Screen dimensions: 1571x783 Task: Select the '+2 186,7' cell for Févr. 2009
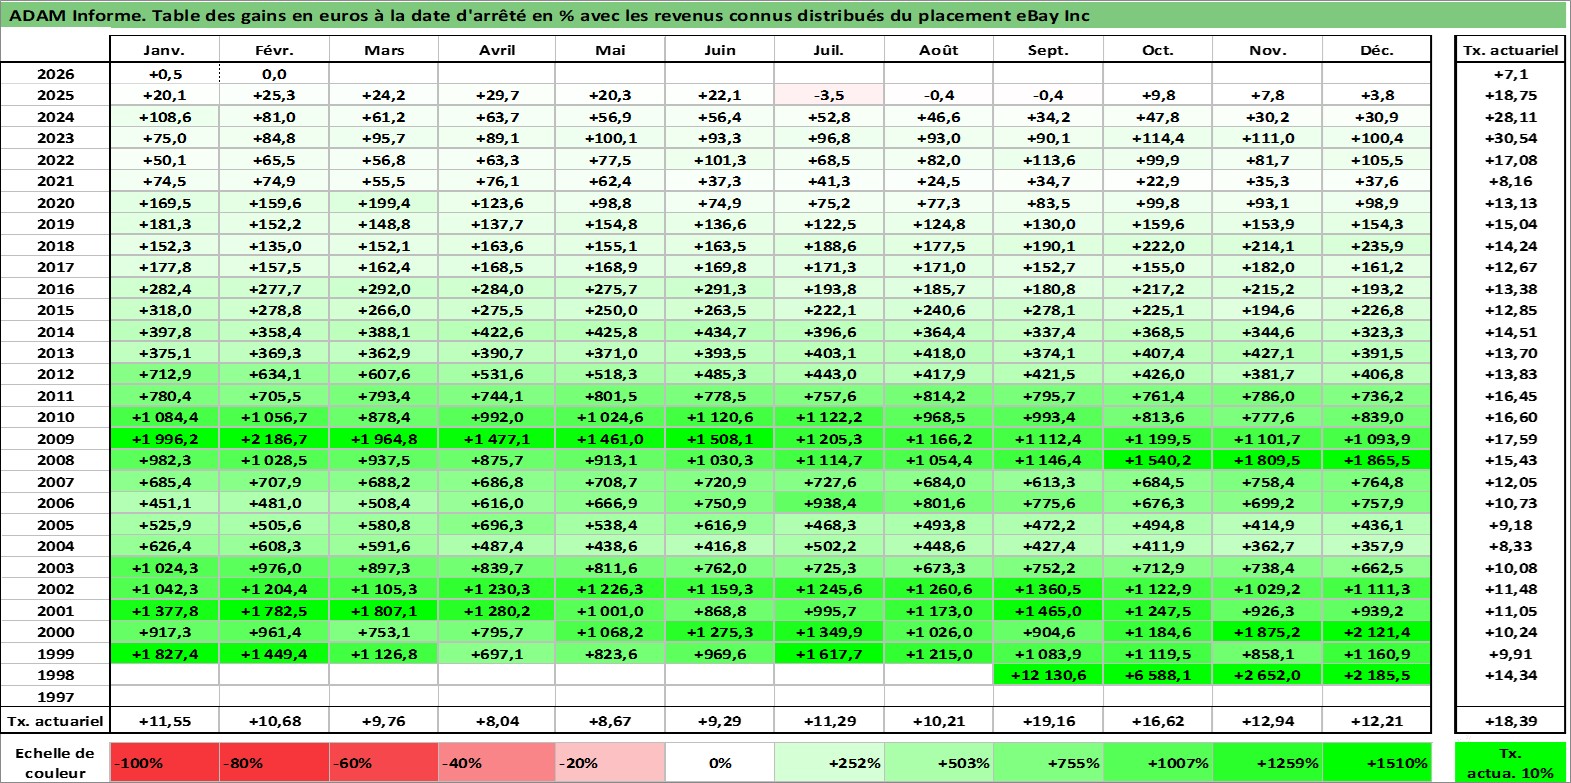274,439
